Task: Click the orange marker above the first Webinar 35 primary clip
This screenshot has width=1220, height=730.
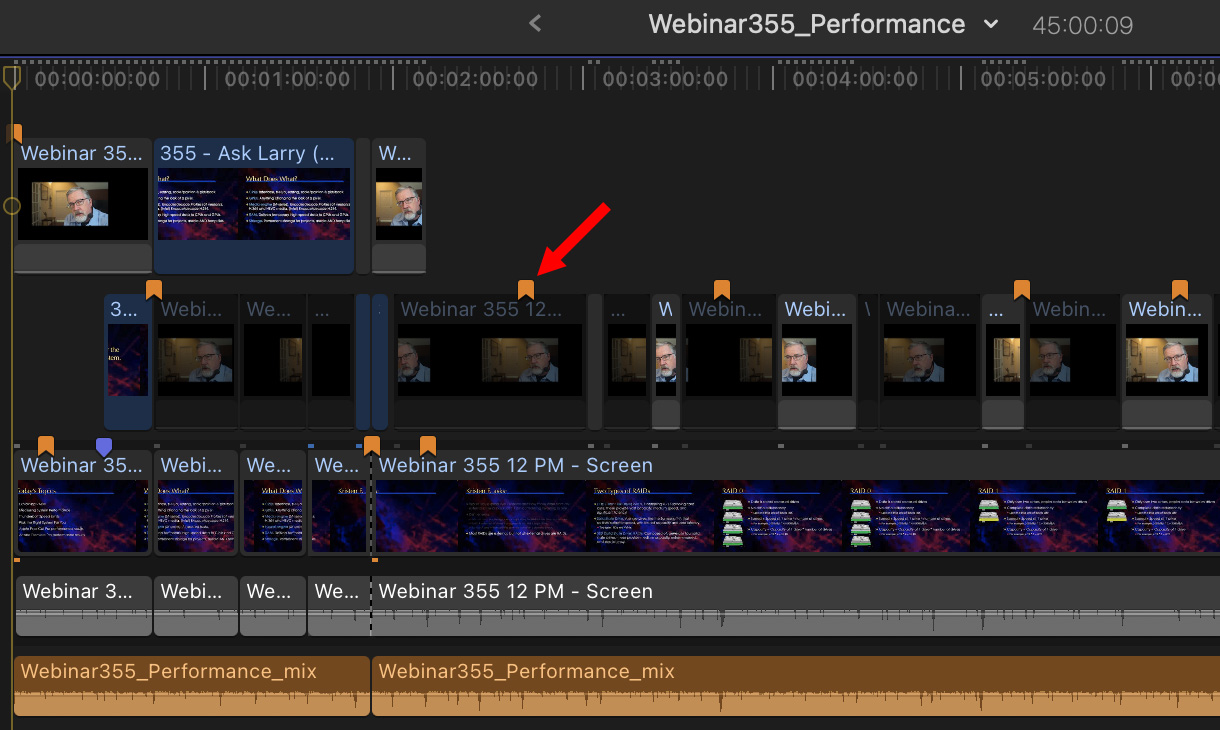Action: 46,445
